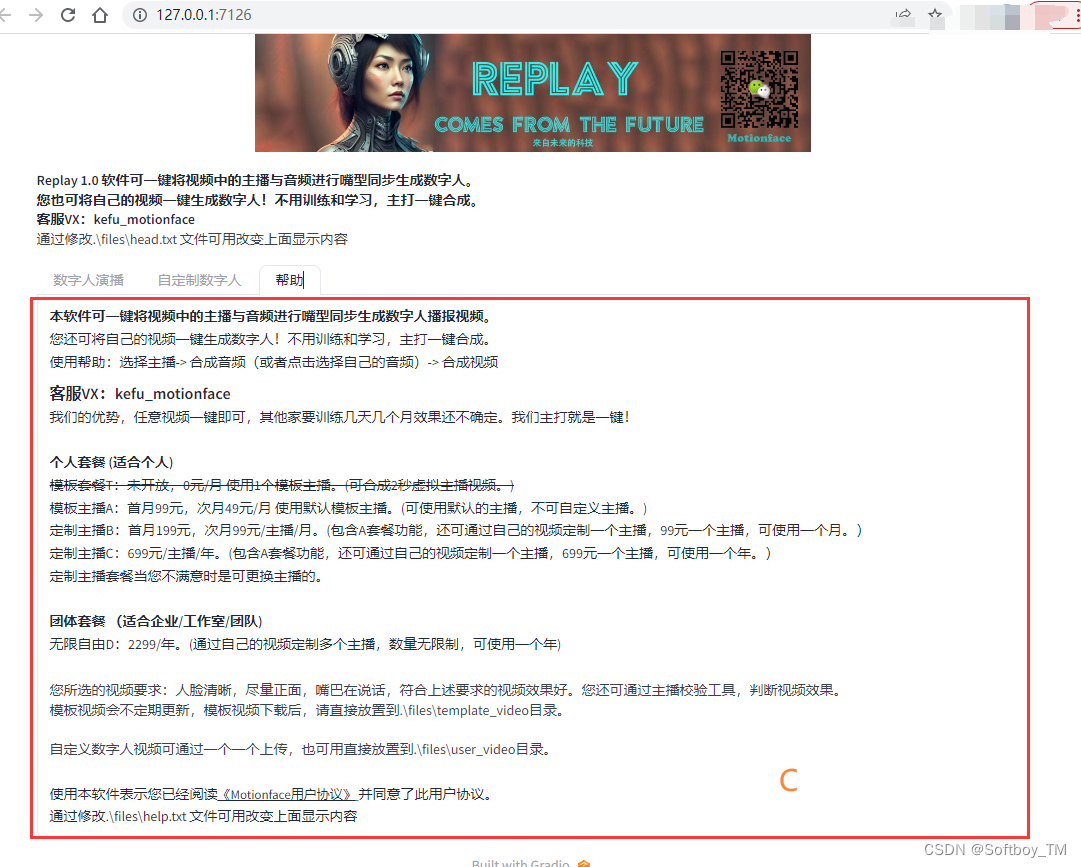
Task: Go to the browser home page icon
Action: click(x=100, y=14)
